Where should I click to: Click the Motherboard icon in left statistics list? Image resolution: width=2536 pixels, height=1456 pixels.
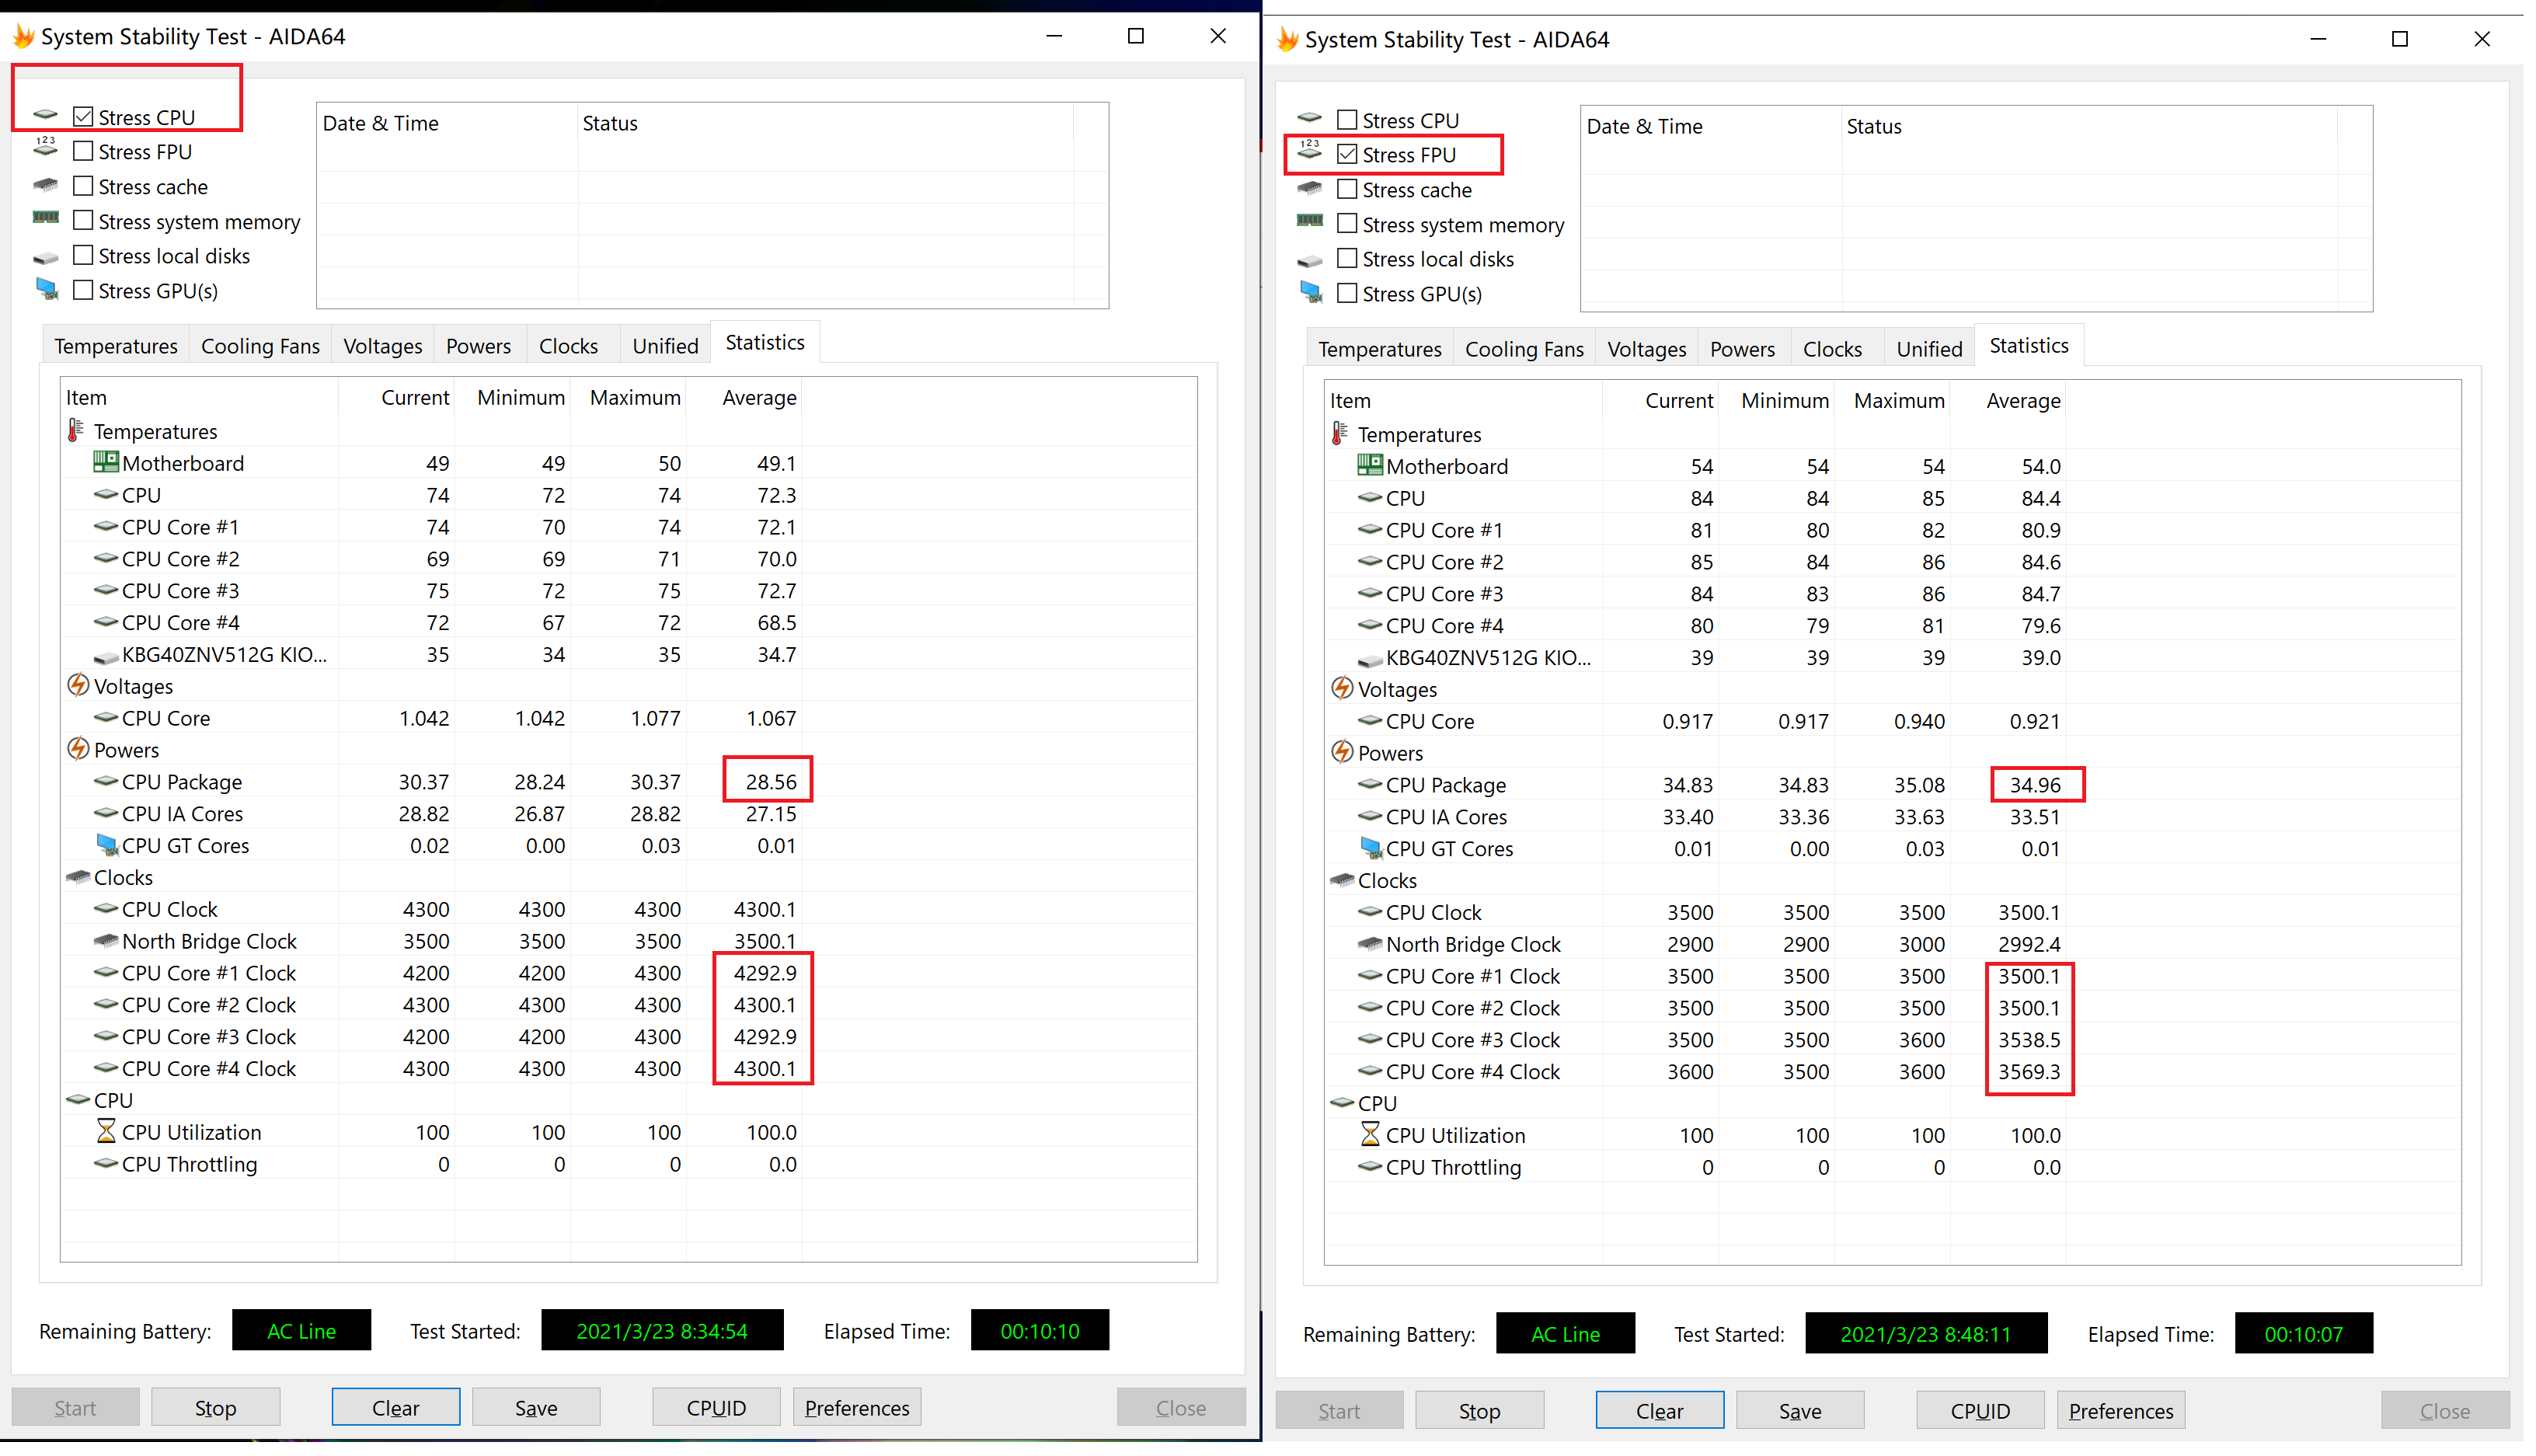tap(106, 464)
